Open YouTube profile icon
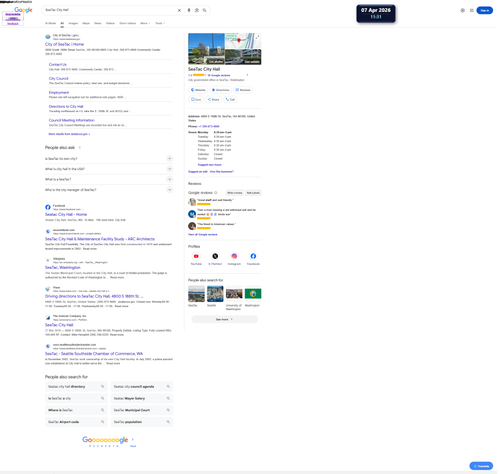500x474 pixels. coord(196,256)
